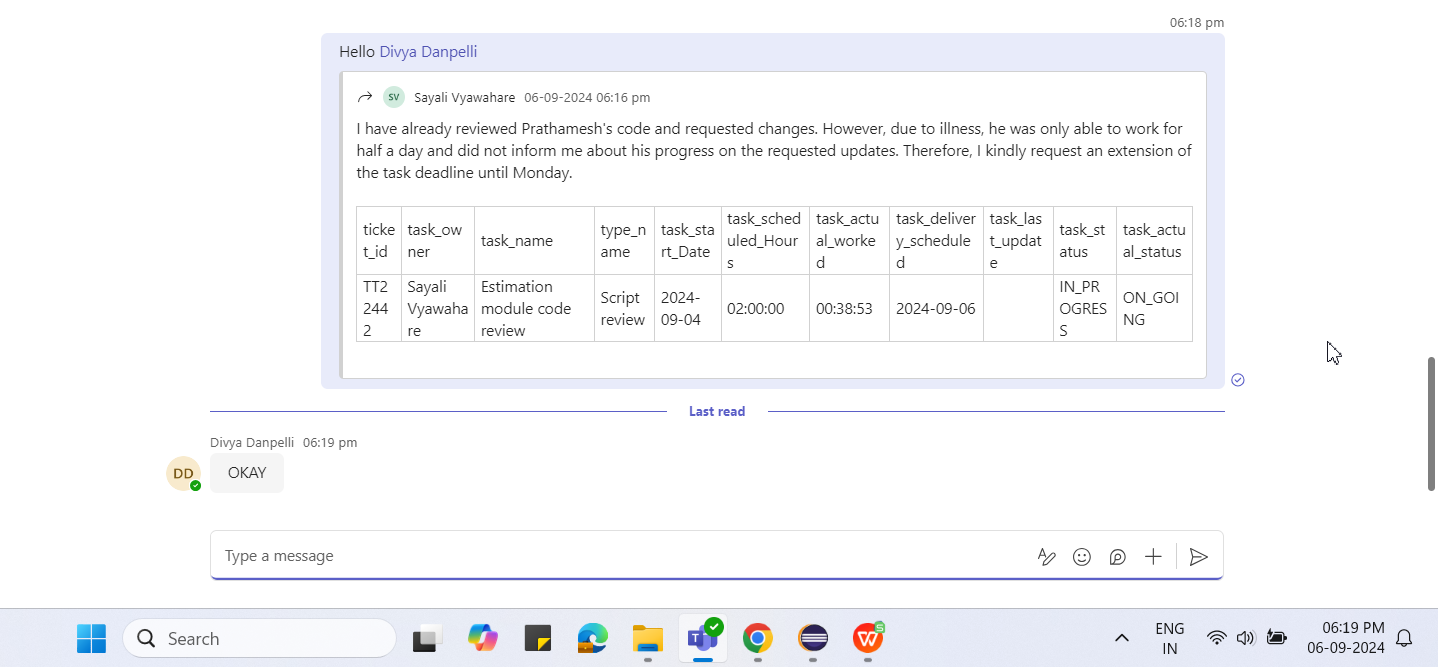Open Eclipse IDE from taskbar
This screenshot has width=1438, height=667.
tap(813, 638)
